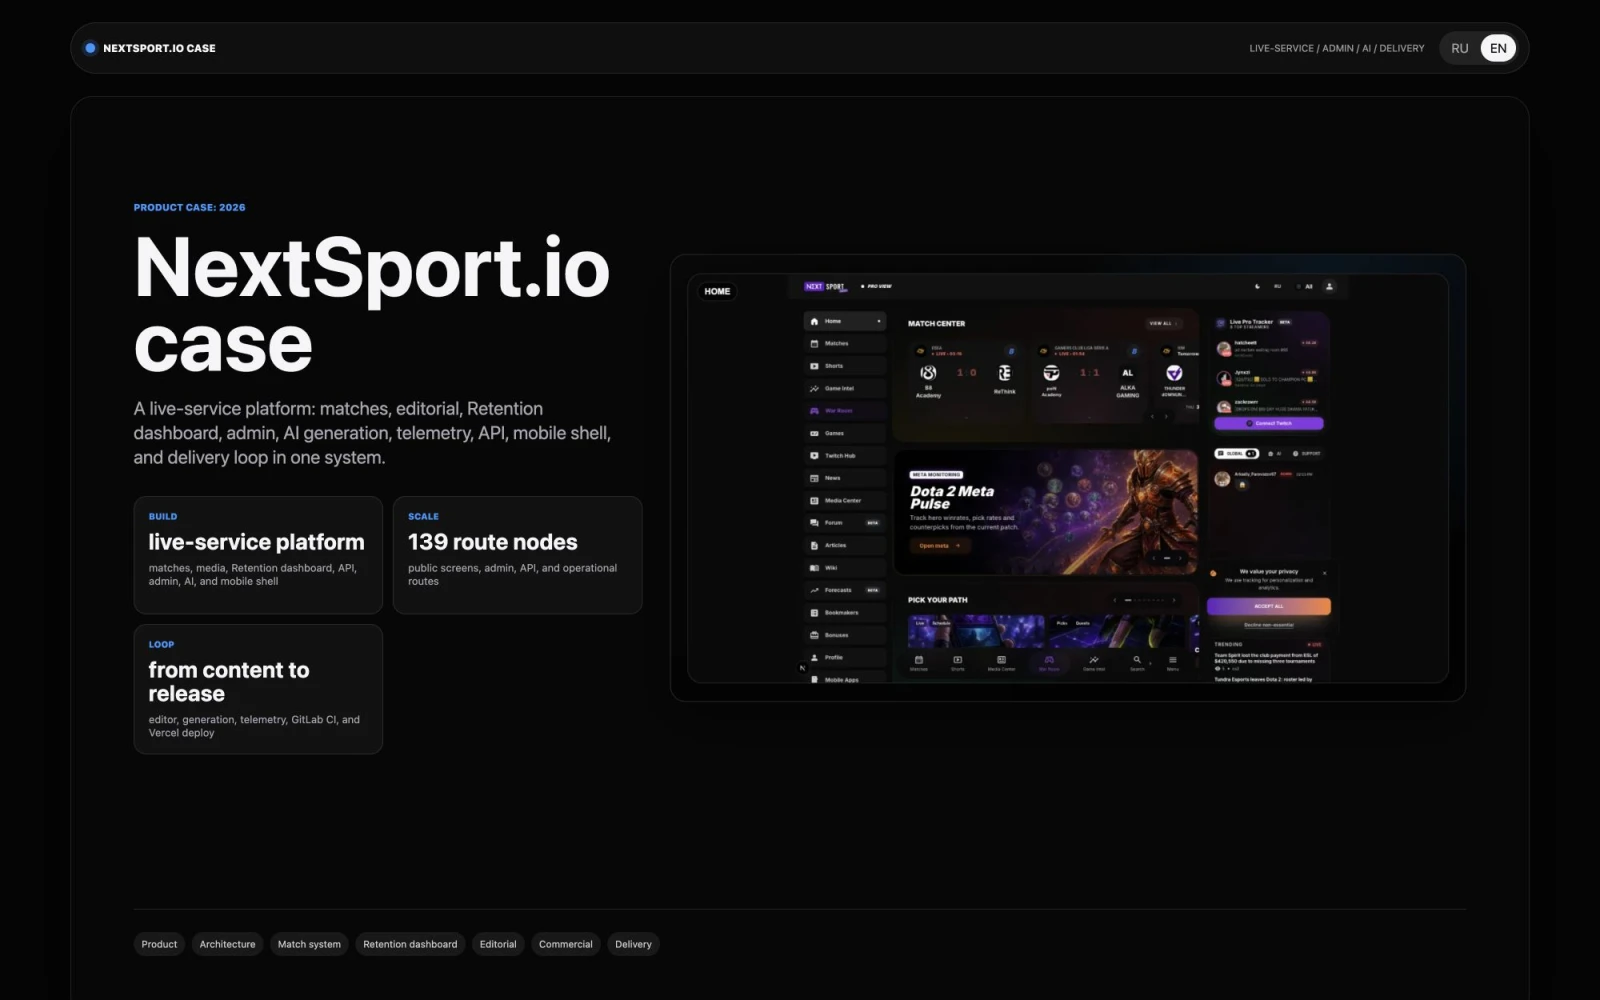Open Twitch Hub from the sidebar

844,456
